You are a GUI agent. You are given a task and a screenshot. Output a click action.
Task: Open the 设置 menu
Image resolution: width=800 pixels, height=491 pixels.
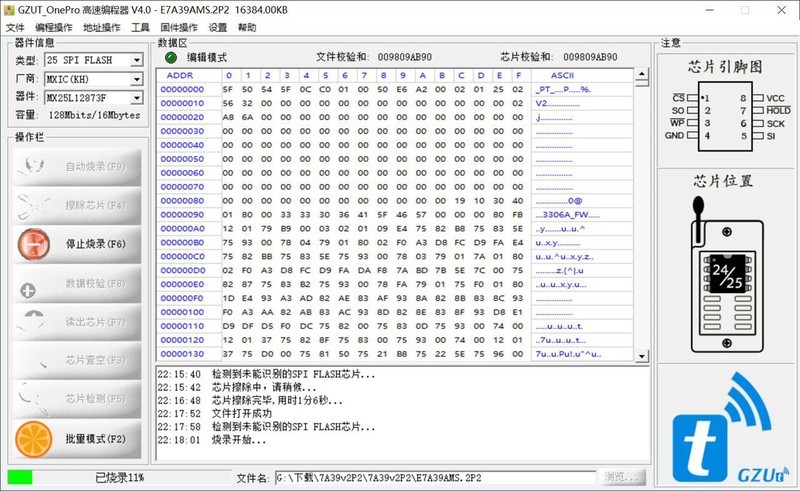(217, 28)
